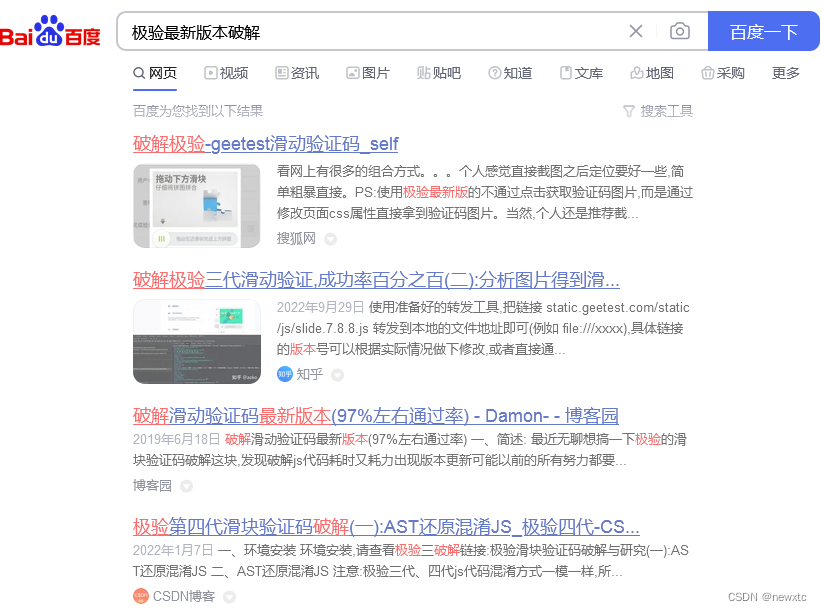The height and width of the screenshot is (611, 822).
Task: Expand dropdown arrow next to 知乎
Action: [x=338, y=375]
